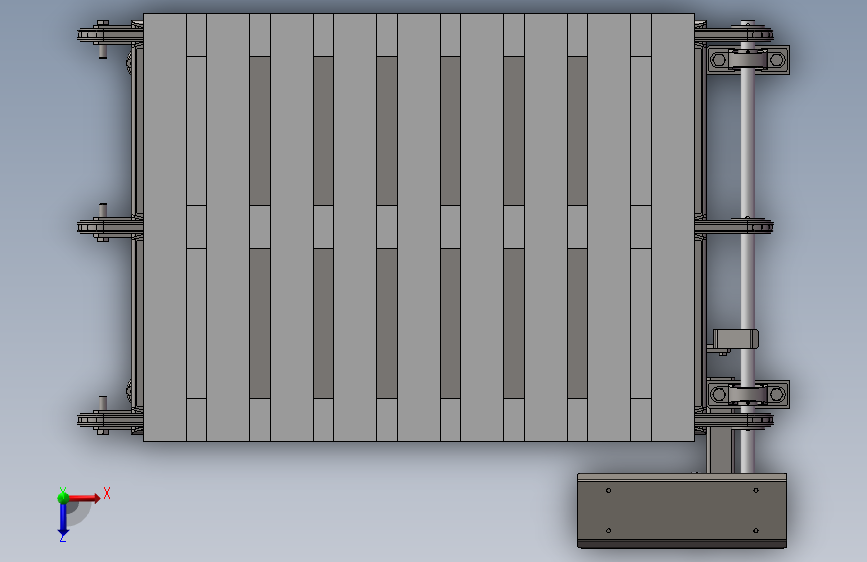Click the green Y axis ball of the triad
Viewport: 867px width, 562px height.
click(x=63, y=498)
